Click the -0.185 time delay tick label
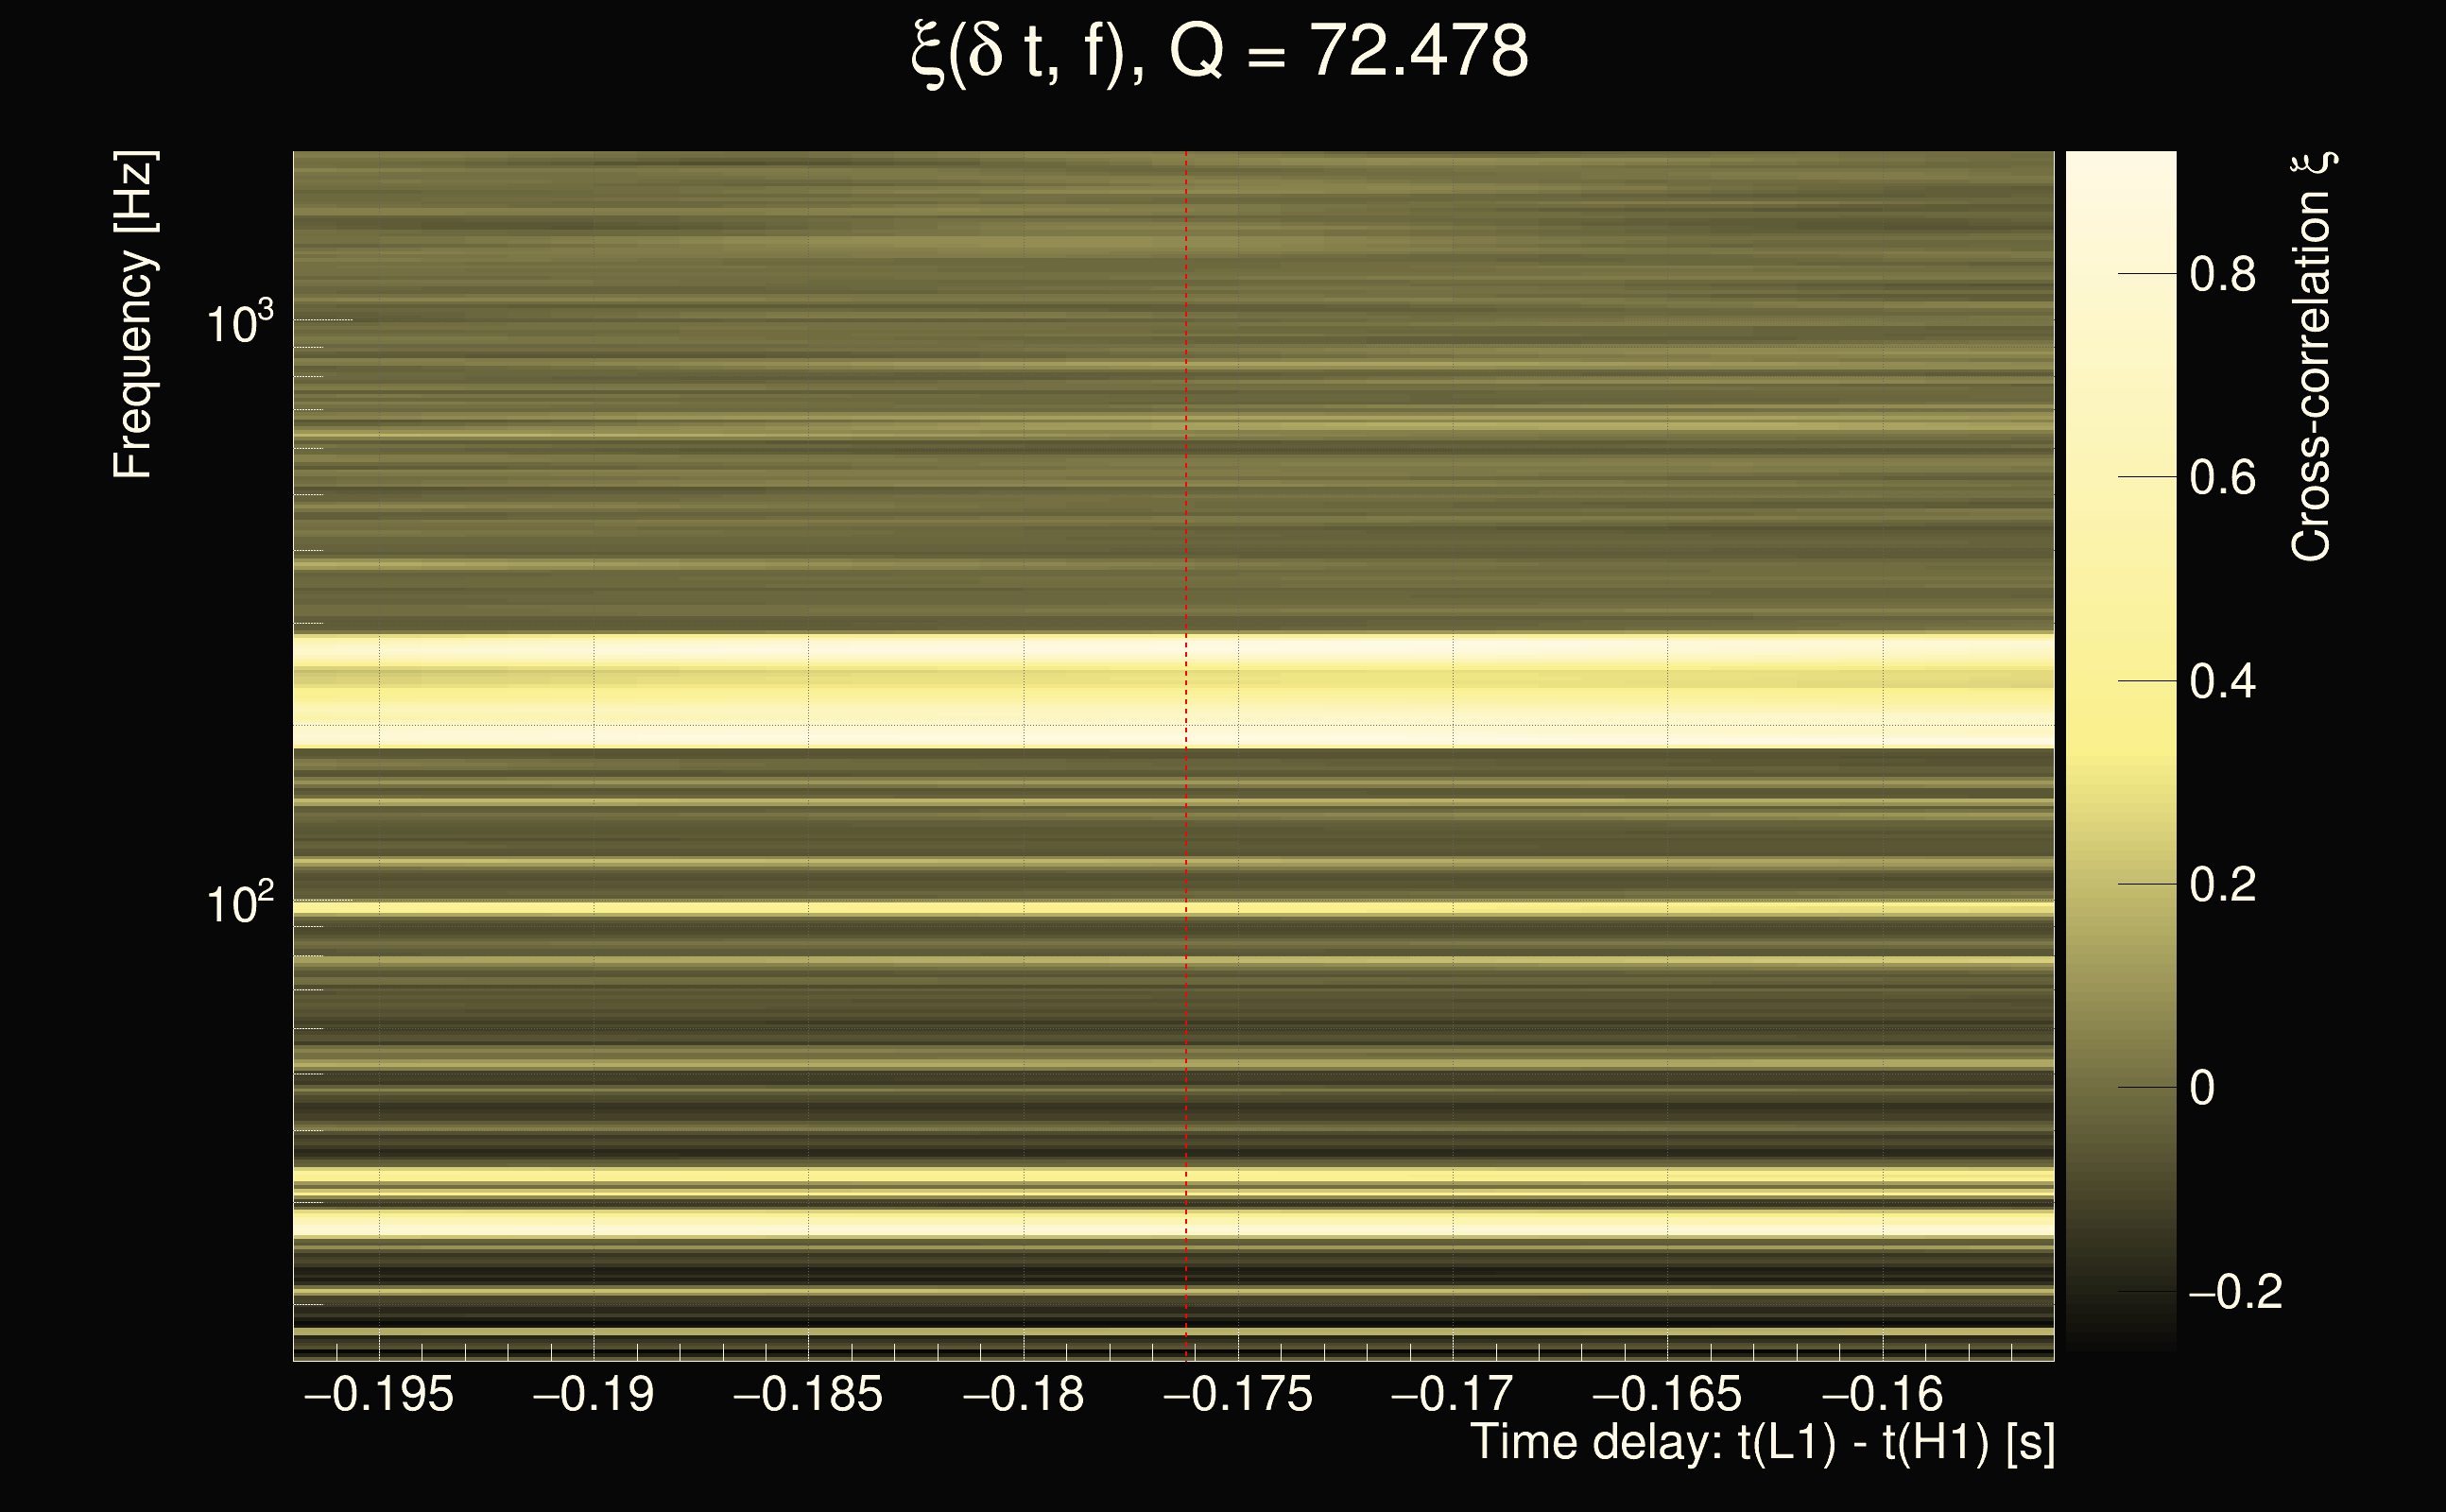Image resolution: width=2446 pixels, height=1512 pixels. pyautogui.click(x=808, y=1395)
